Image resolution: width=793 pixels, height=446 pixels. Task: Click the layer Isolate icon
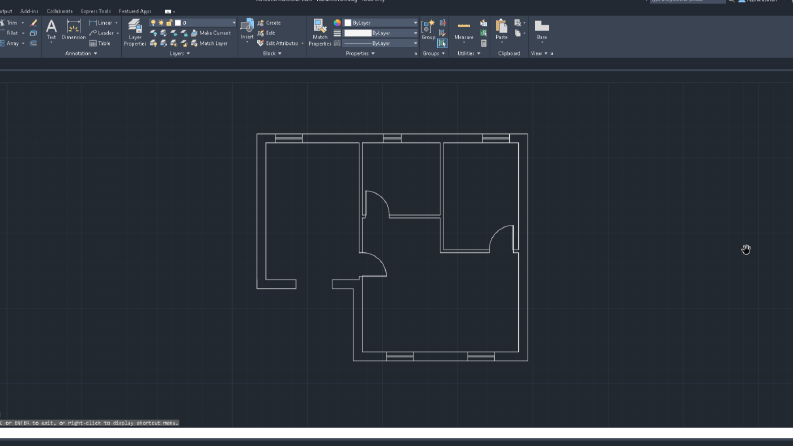(x=163, y=33)
